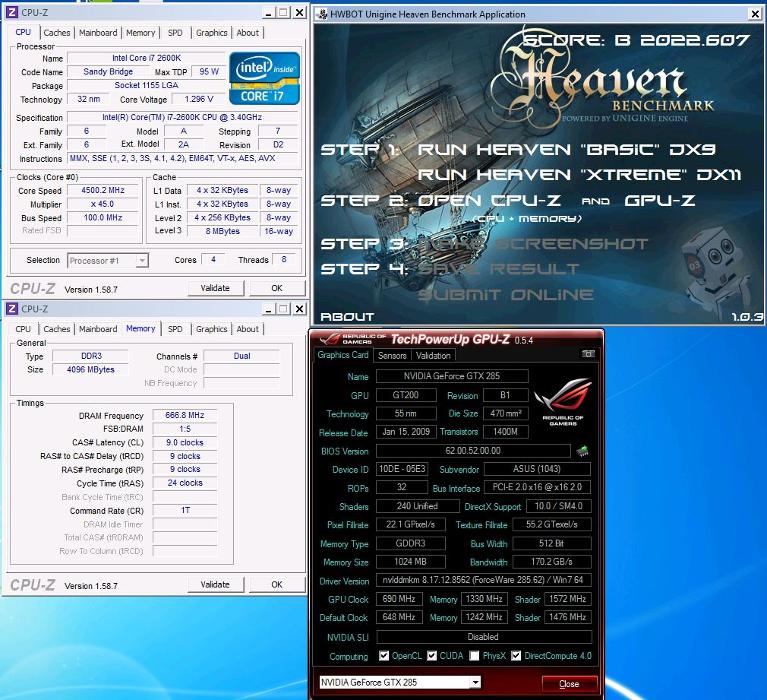Screen dimensions: 767x700
Task: Open SPD tab in top CPU-Z window
Action: point(175,33)
